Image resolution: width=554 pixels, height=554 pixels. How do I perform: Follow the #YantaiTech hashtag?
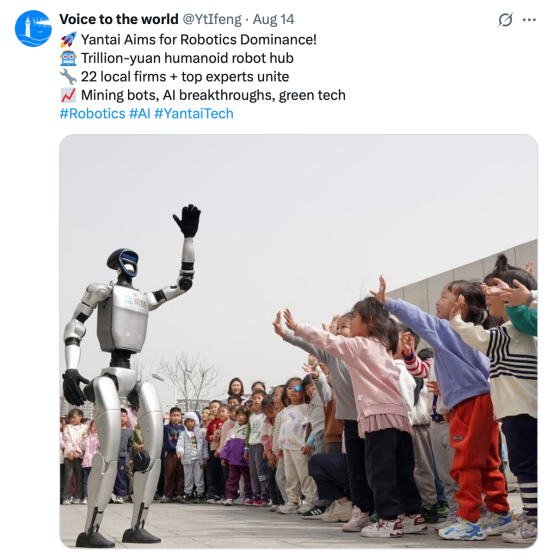pyautogui.click(x=194, y=114)
